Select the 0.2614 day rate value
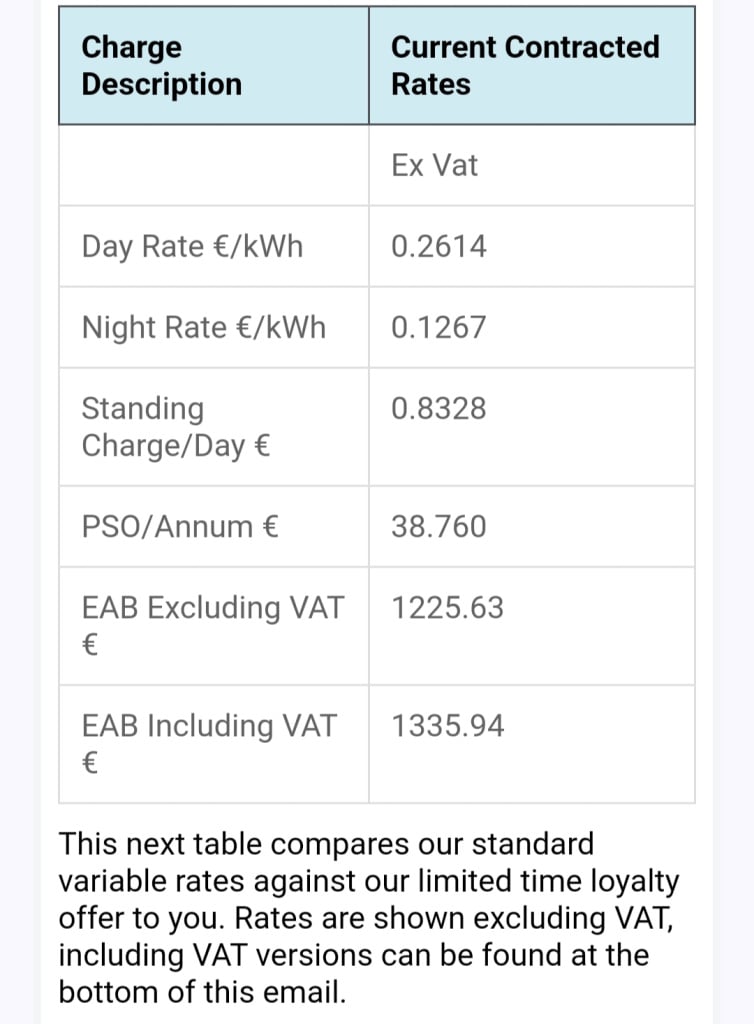 click(x=439, y=247)
